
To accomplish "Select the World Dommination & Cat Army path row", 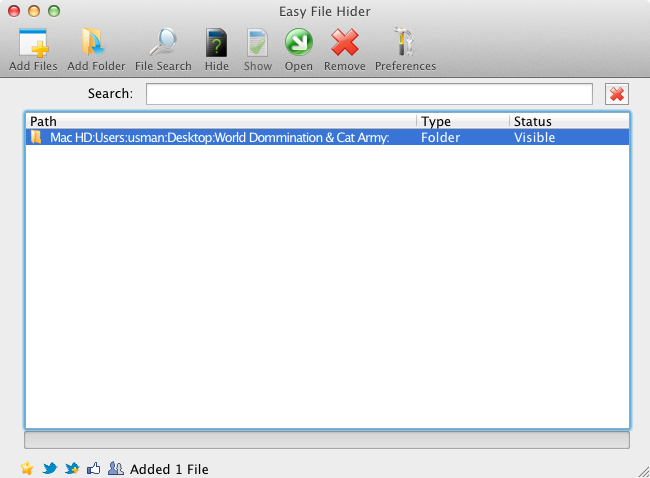I will pyautogui.click(x=327, y=137).
